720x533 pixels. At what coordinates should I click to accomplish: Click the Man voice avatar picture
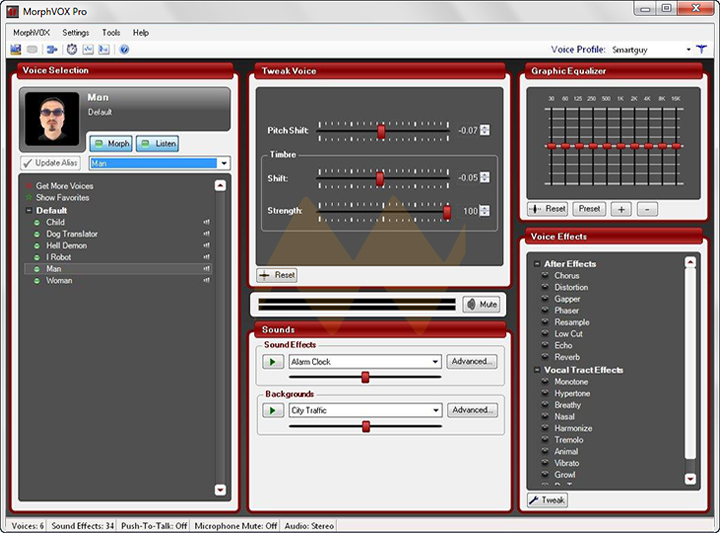click(x=52, y=119)
